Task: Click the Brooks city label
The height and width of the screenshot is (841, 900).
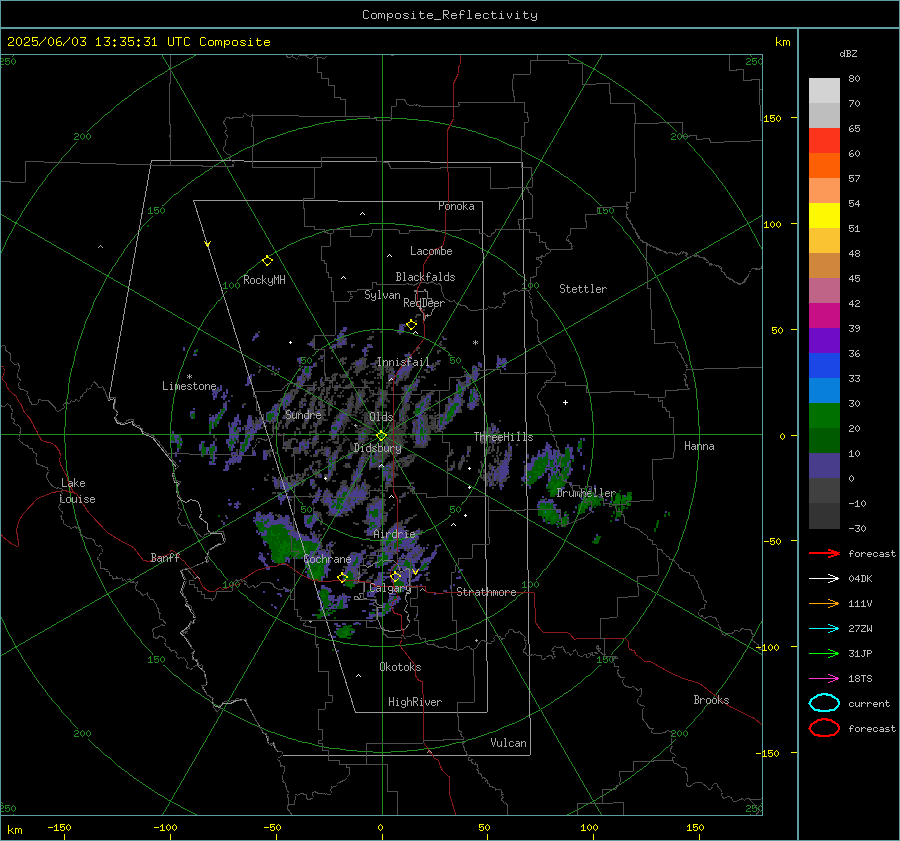Action: [711, 700]
